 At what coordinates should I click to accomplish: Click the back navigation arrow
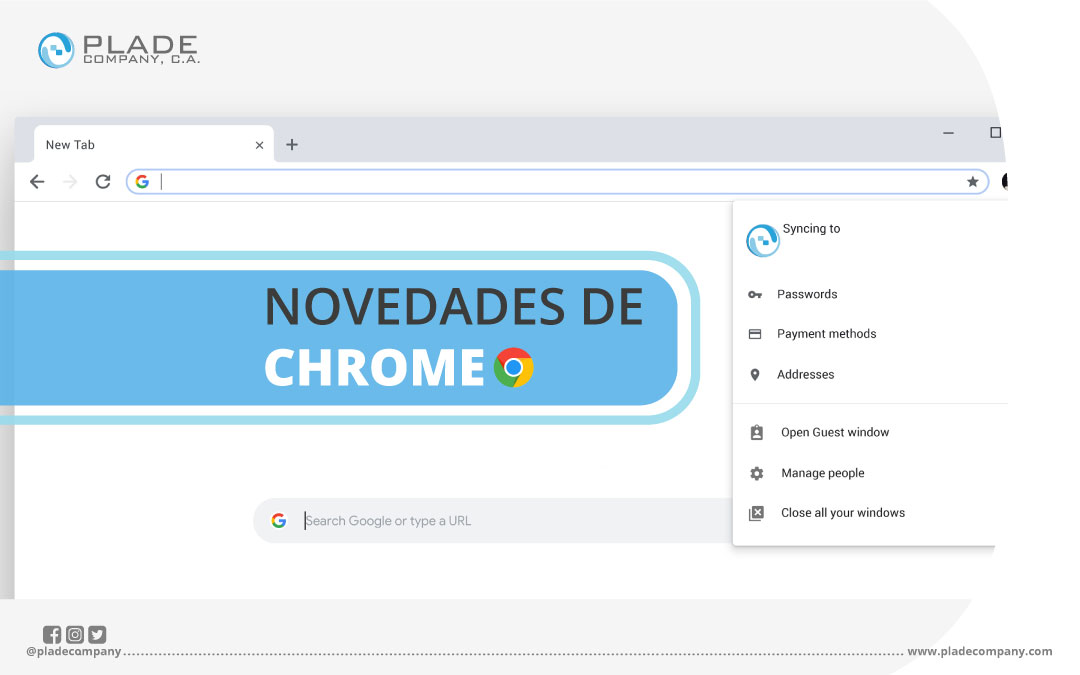[x=37, y=182]
